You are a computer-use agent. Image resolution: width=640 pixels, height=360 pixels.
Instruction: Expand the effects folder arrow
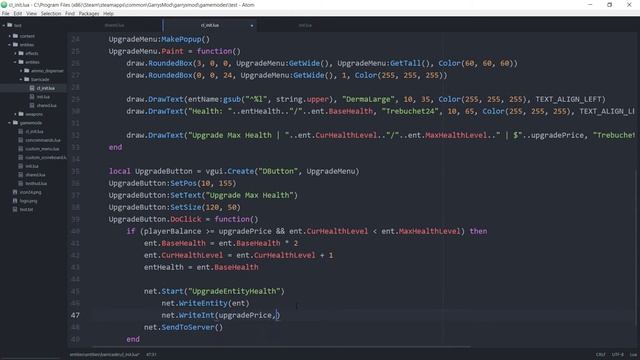pyautogui.click(x=16, y=53)
